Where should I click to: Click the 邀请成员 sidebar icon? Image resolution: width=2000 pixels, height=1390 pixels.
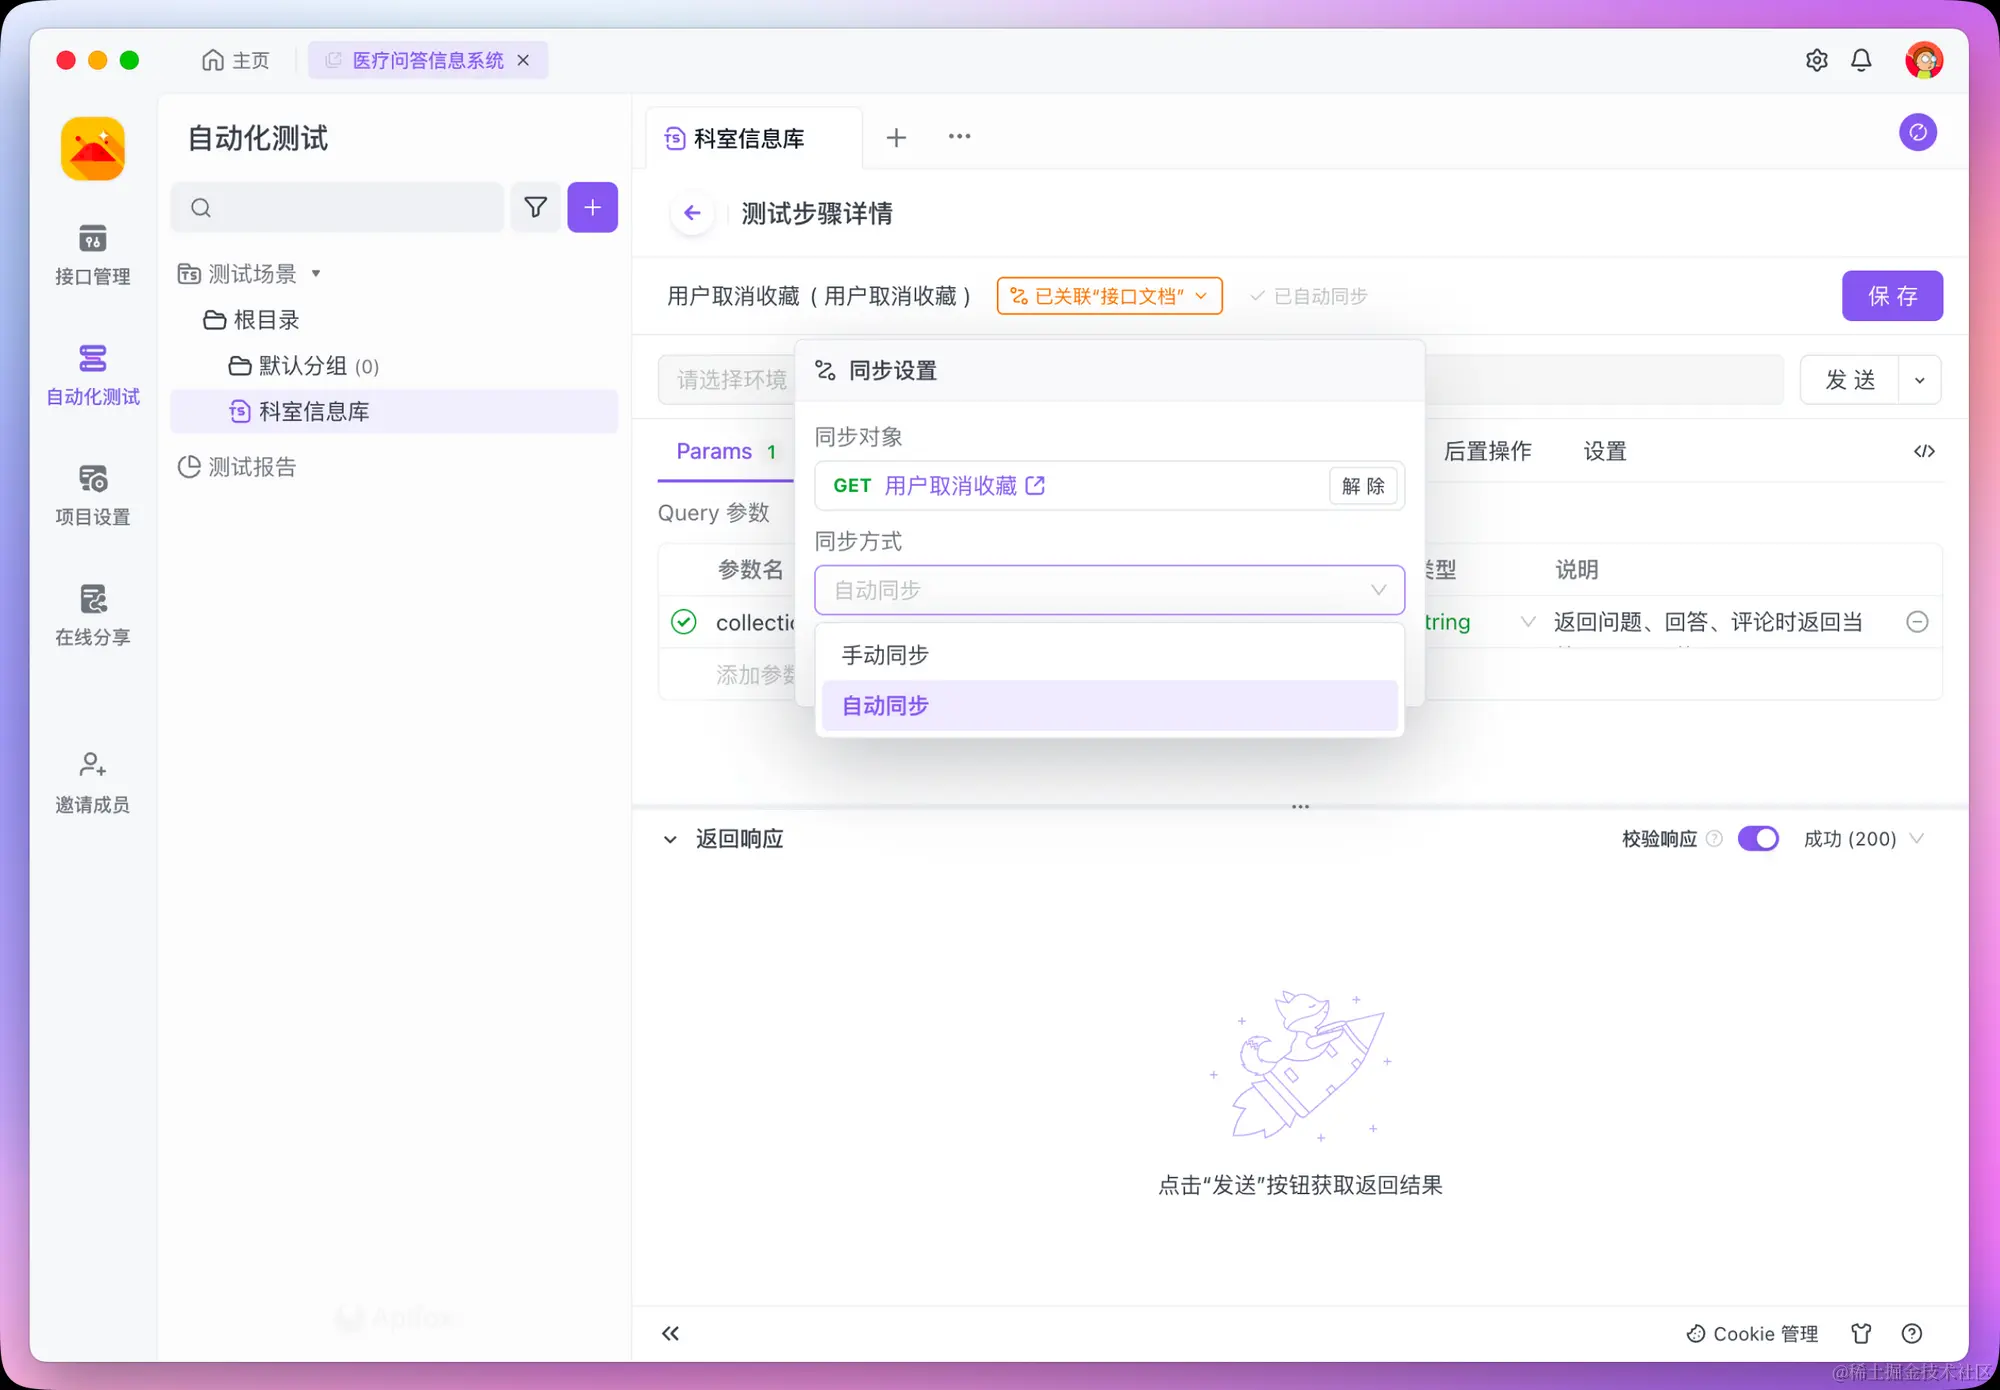(x=92, y=783)
